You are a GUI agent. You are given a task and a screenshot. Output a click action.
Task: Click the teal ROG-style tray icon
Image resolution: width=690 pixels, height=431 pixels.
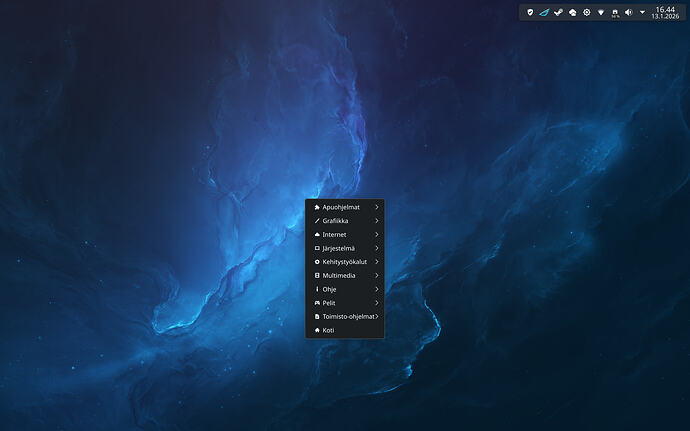544,12
